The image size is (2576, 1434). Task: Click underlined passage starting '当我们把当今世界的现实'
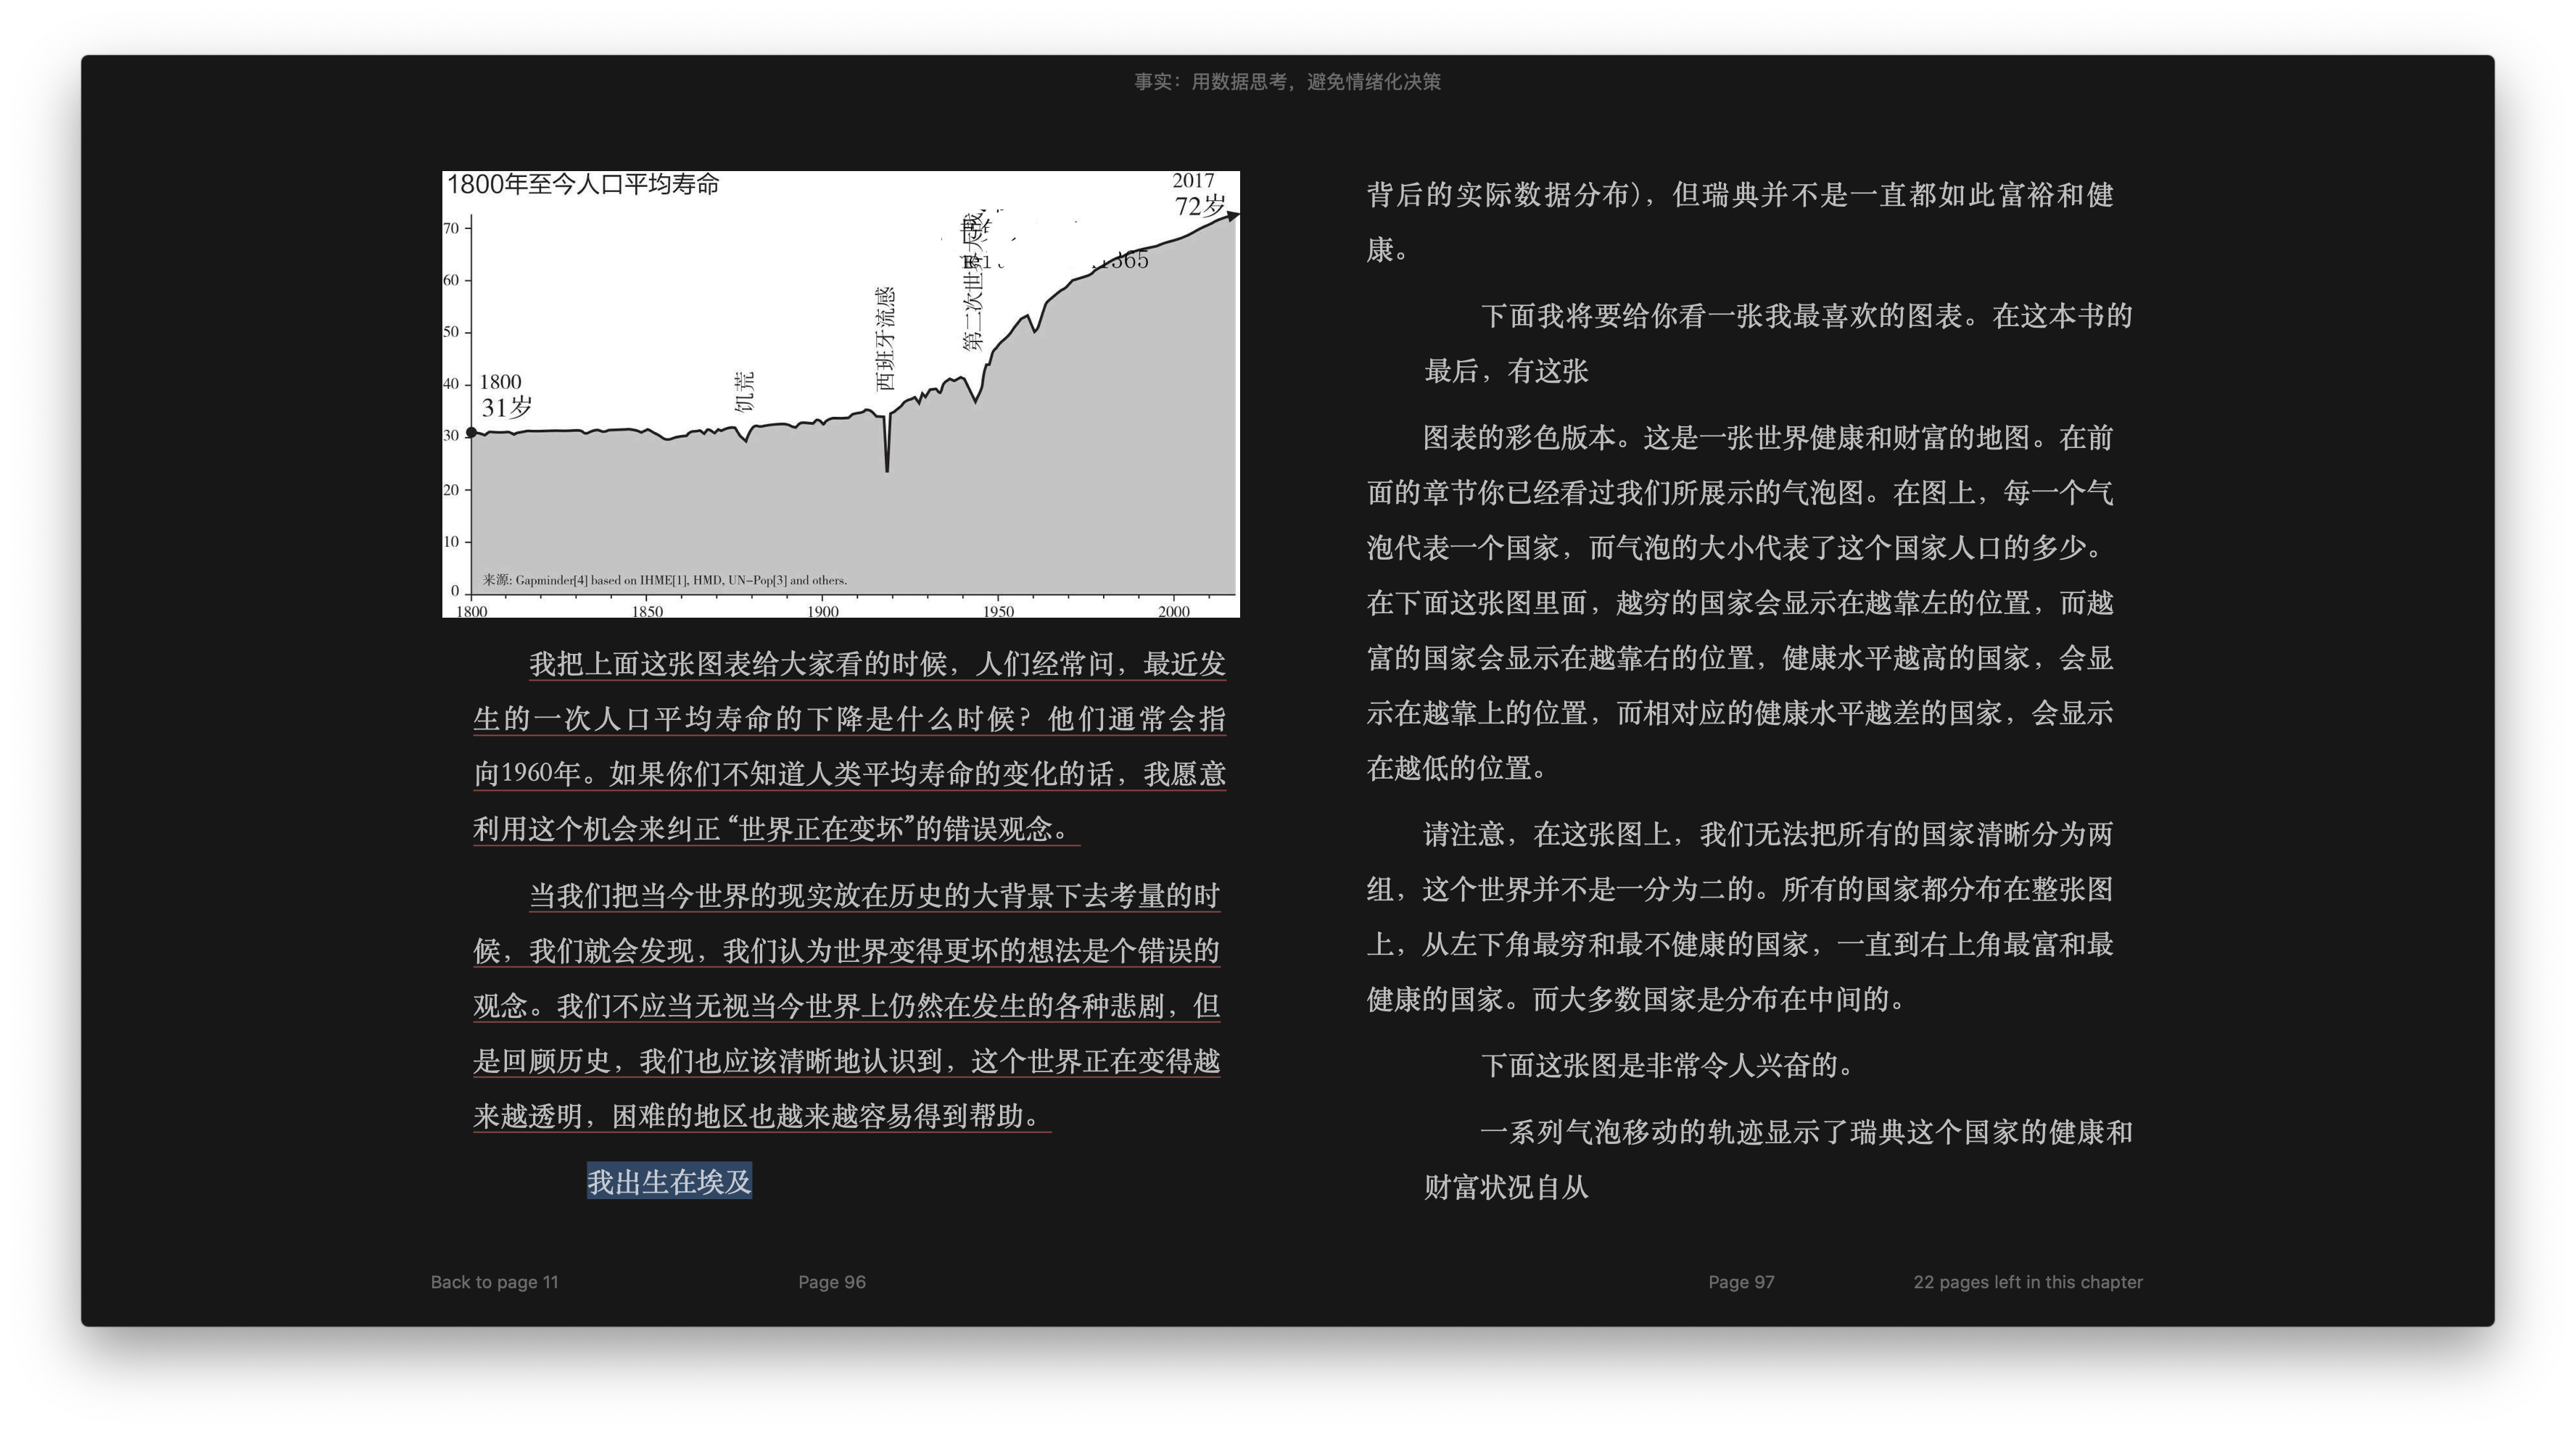[x=847, y=1005]
